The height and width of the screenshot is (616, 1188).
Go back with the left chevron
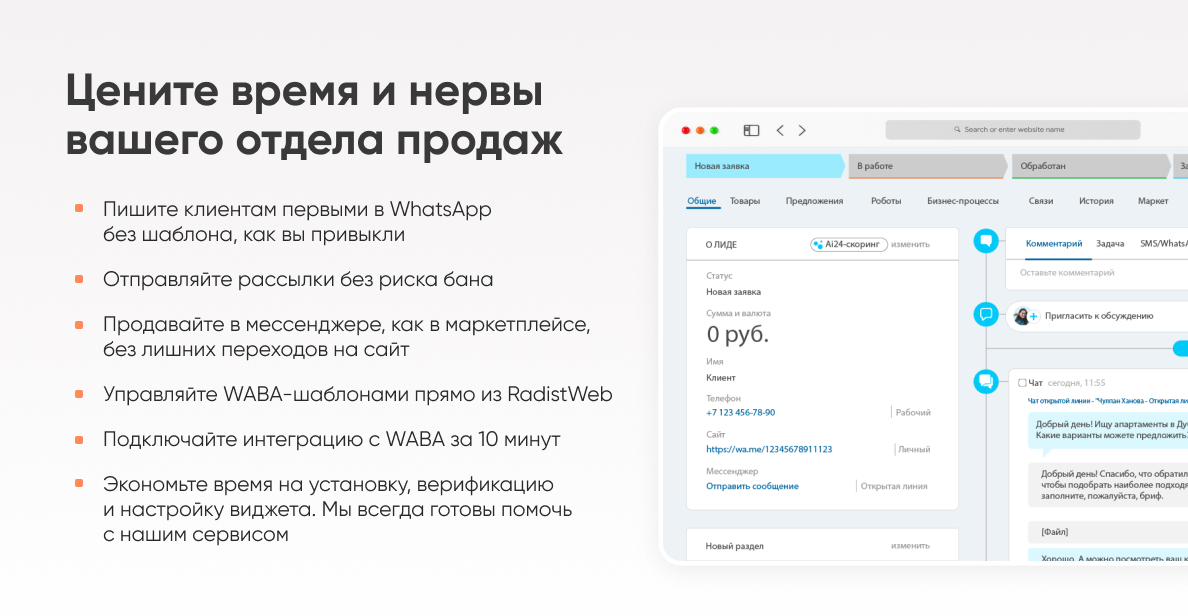[780, 130]
